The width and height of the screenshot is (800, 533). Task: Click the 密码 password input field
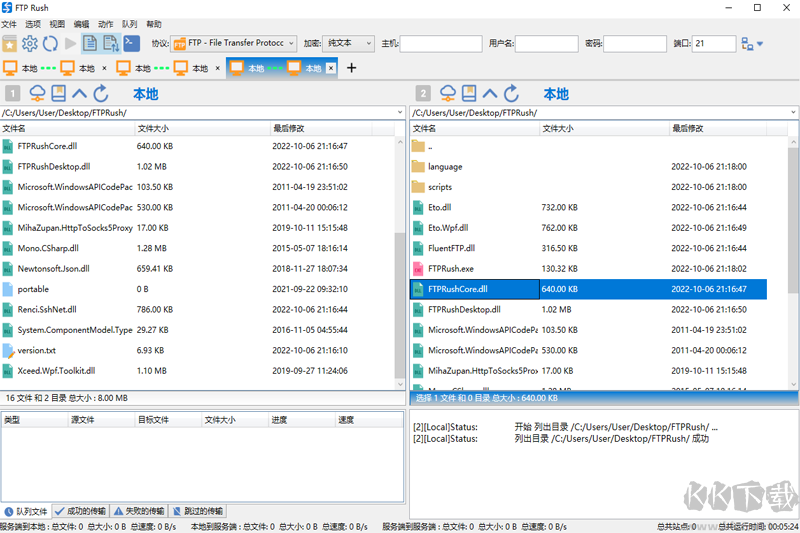[x=635, y=43]
